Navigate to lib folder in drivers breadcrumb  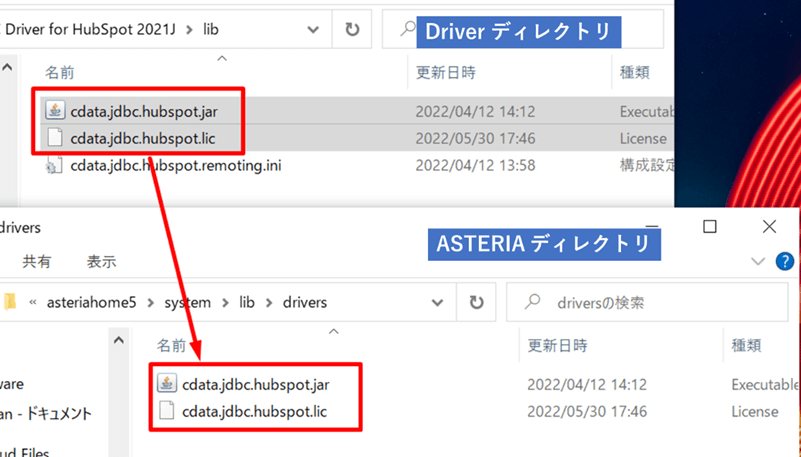click(247, 302)
